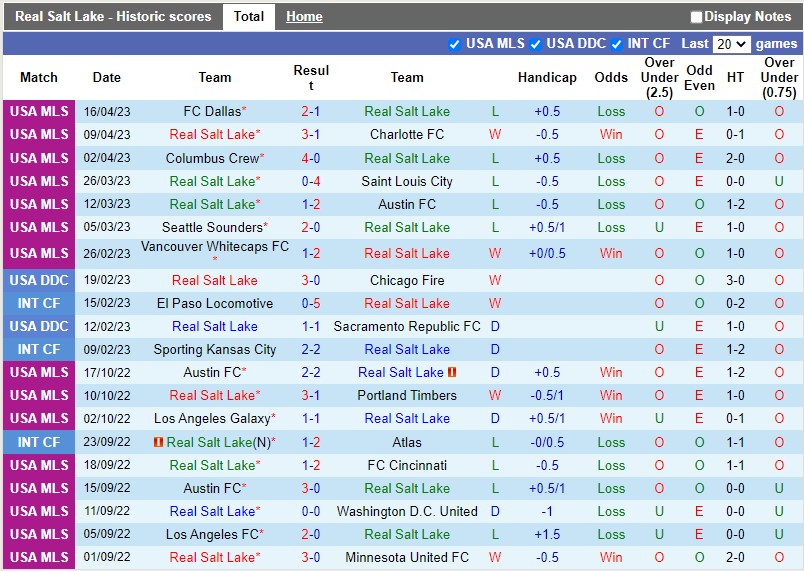Disable the INT CF filter checkbox
The image size is (804, 571).
[617, 44]
